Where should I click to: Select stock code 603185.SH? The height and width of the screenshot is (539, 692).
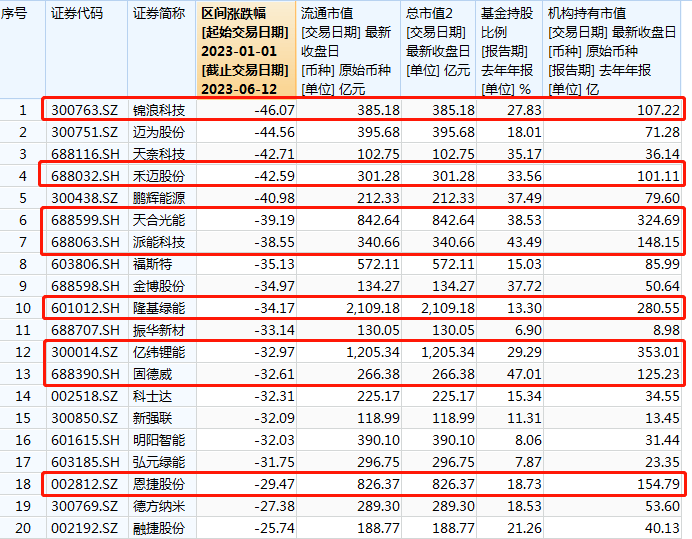[x=85, y=462]
